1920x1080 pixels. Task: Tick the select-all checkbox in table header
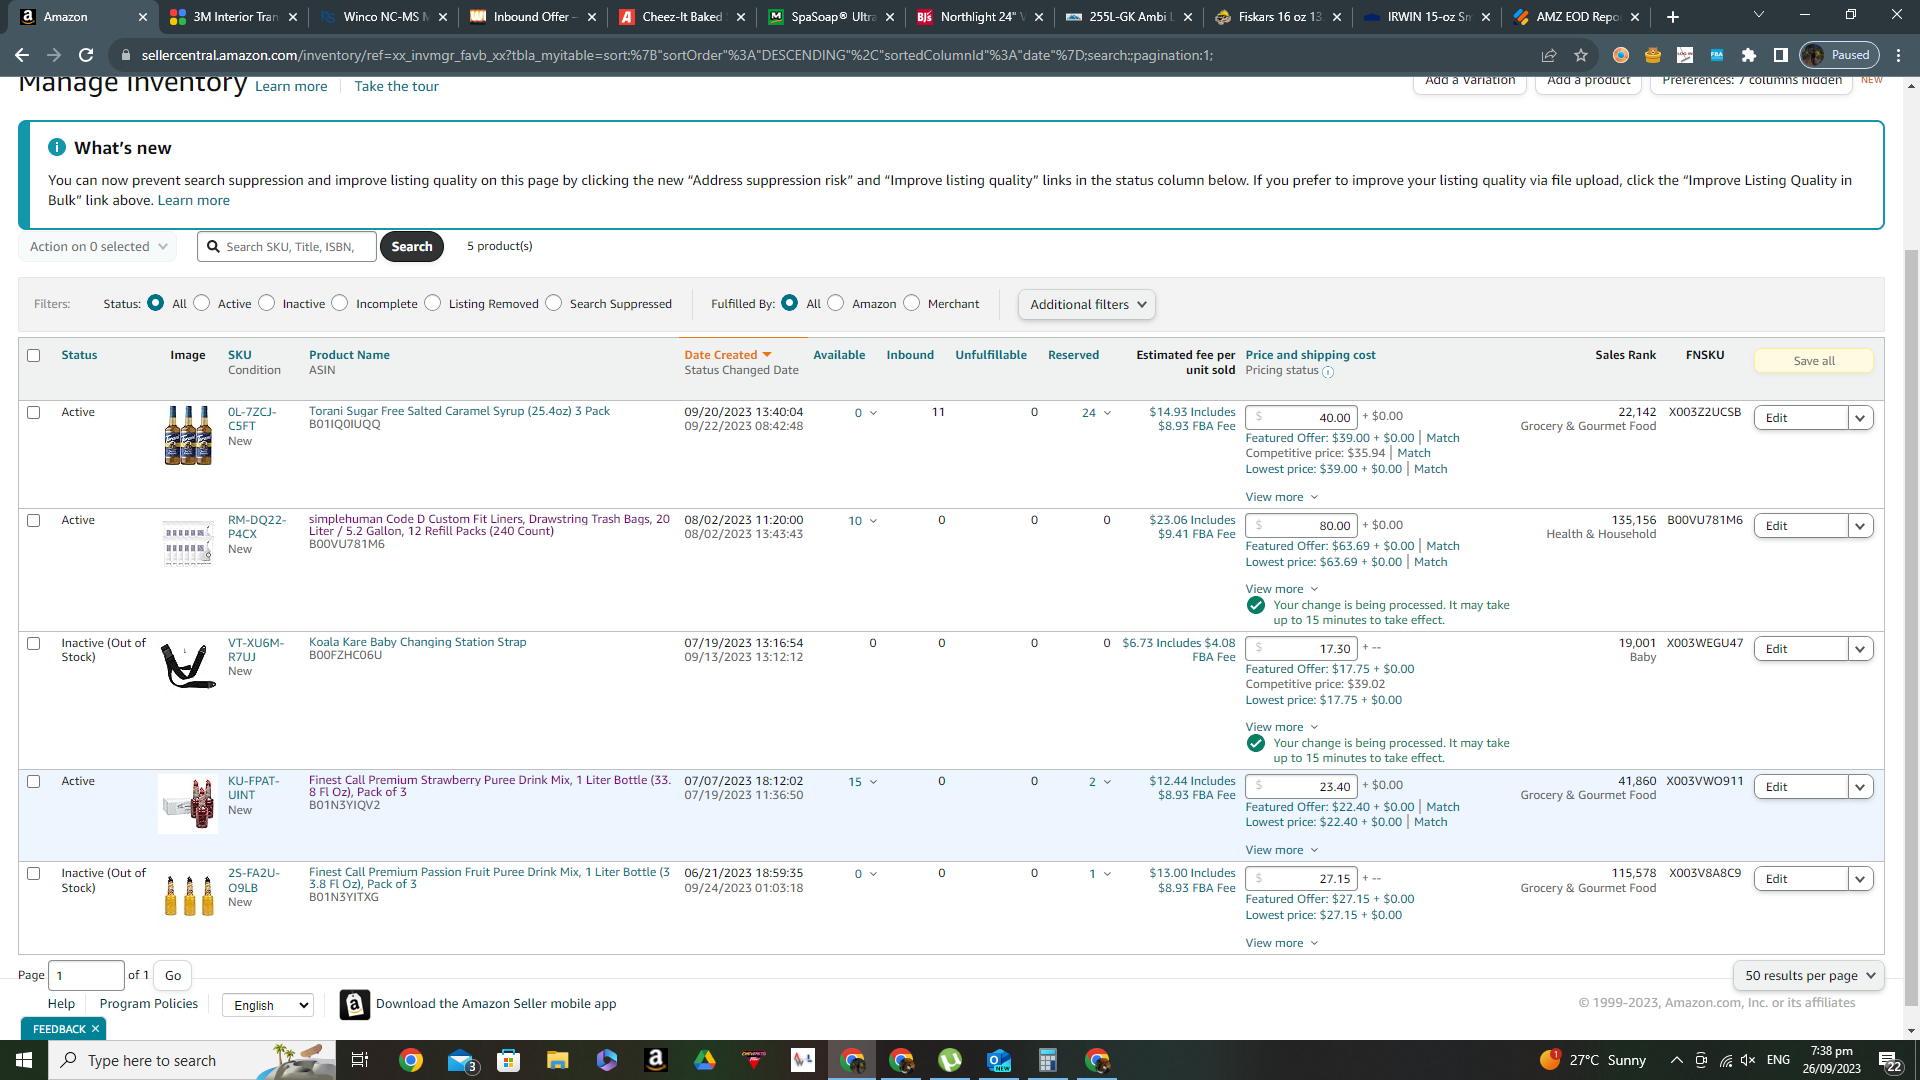tap(34, 355)
